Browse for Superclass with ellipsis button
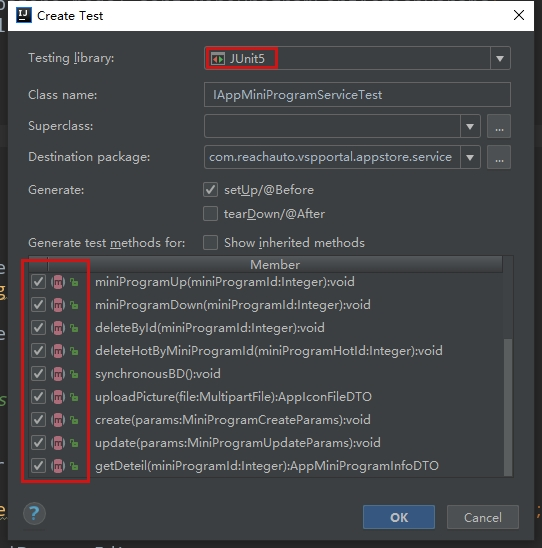The height and width of the screenshot is (548, 542). (x=499, y=126)
